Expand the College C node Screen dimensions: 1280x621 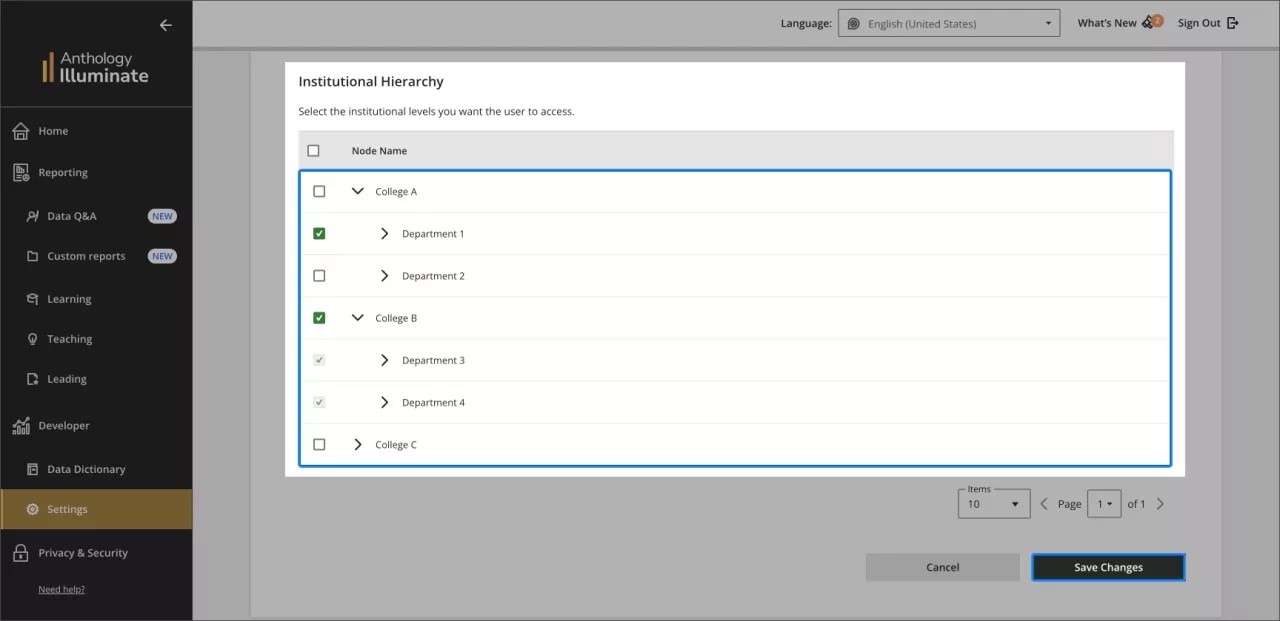pos(357,444)
